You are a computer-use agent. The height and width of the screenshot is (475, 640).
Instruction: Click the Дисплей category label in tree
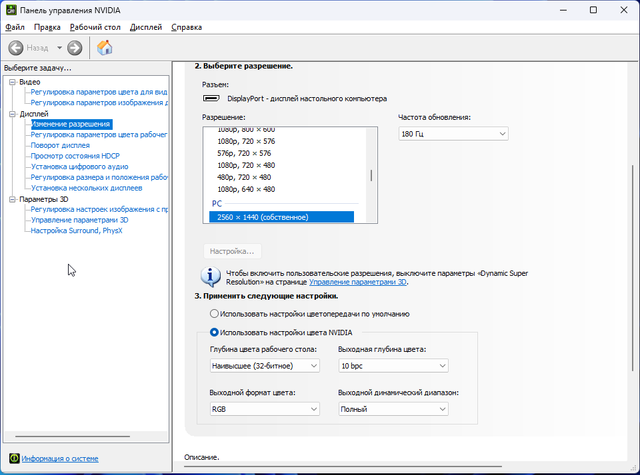click(34, 114)
